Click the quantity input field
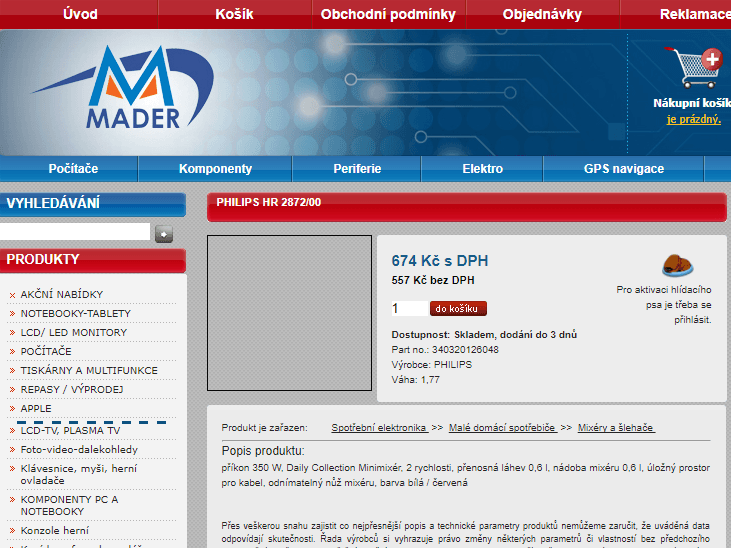Viewport: 731px width, 548px height. (409, 308)
